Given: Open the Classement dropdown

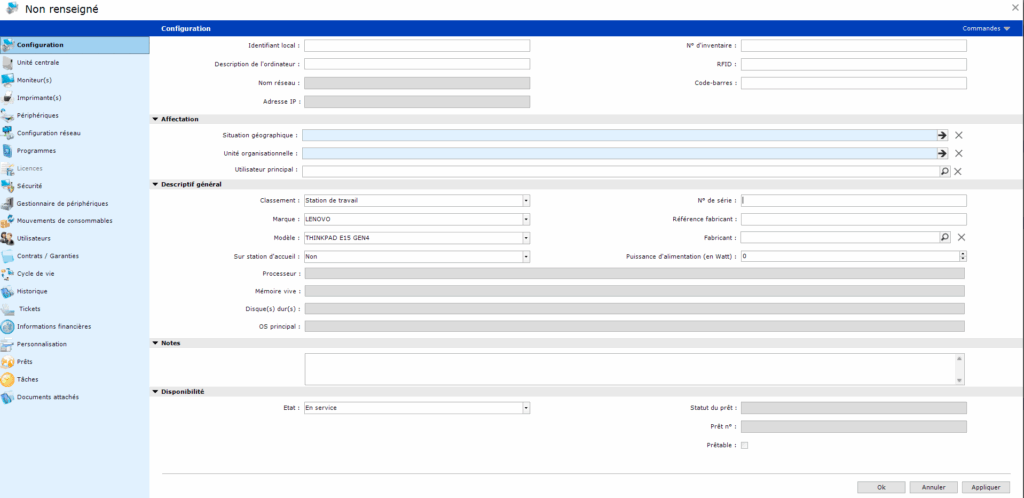Looking at the screenshot, I should (x=526, y=200).
